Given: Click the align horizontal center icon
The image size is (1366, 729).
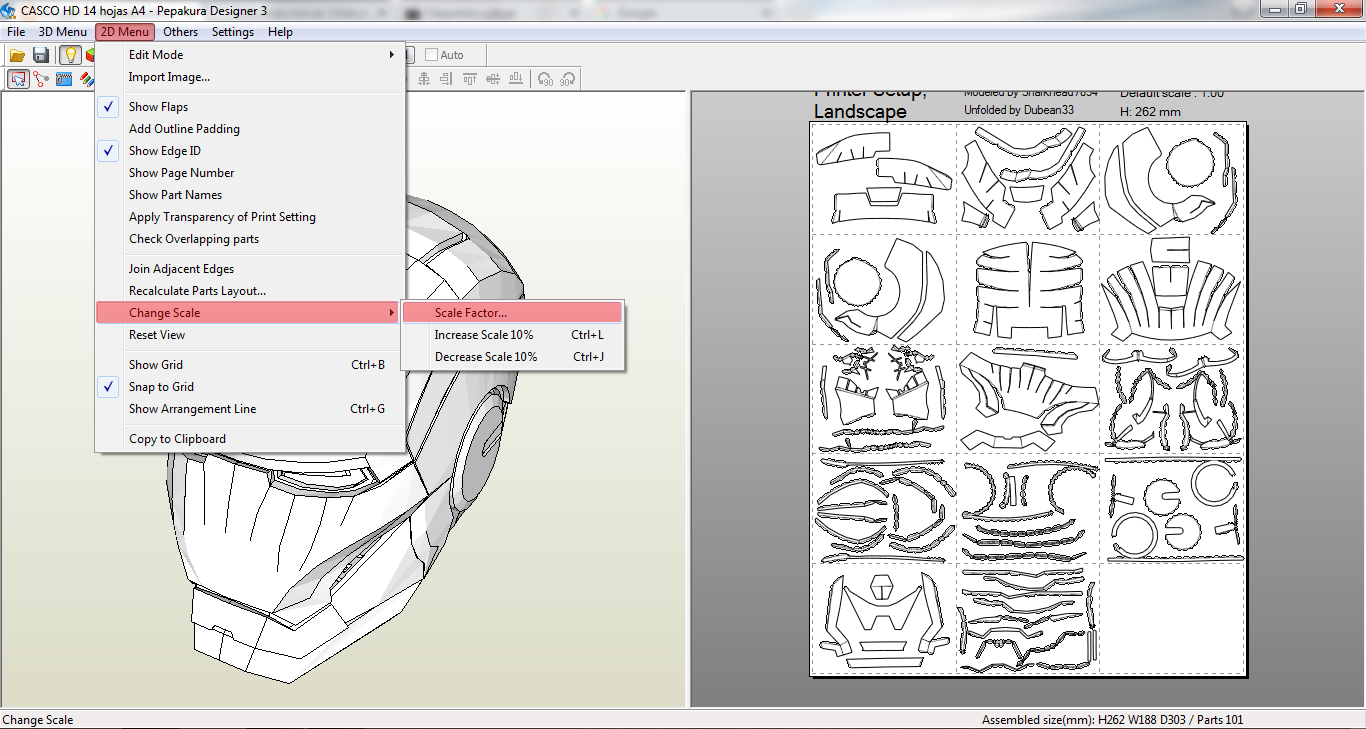Looking at the screenshot, I should pyautogui.click(x=424, y=79).
